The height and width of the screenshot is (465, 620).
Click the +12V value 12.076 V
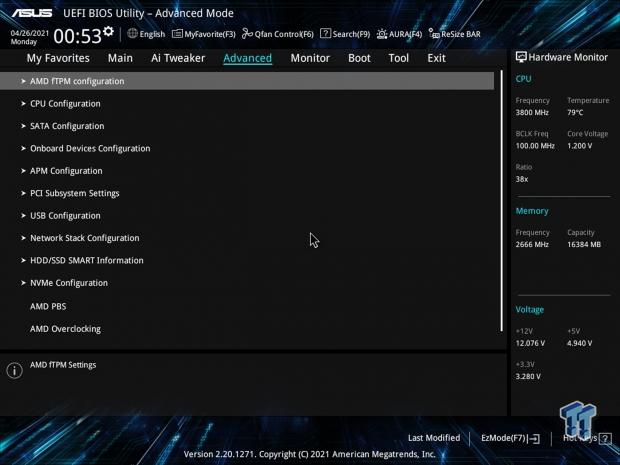[530, 343]
